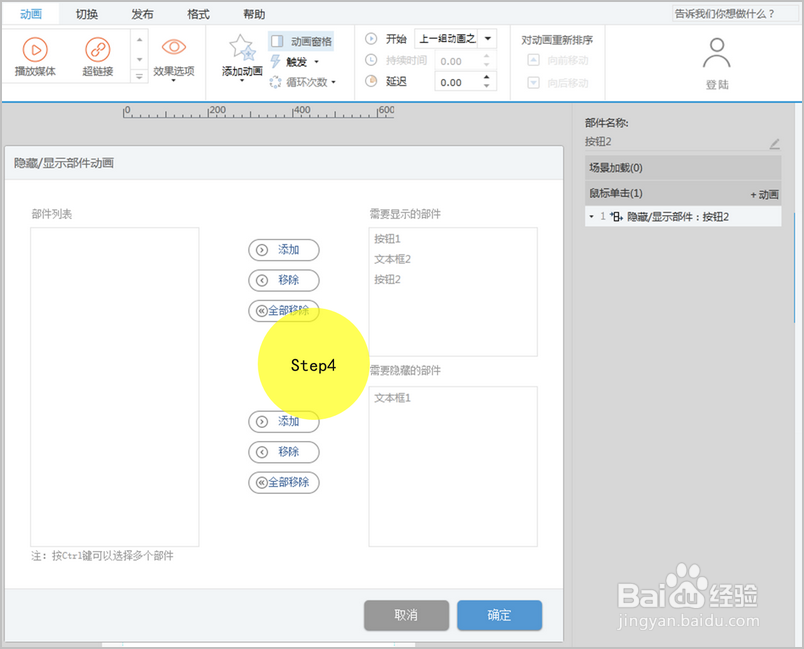The width and height of the screenshot is (804, 649).
Task: Click the 部件列表 empty list box
Action: pyautogui.click(x=115, y=387)
